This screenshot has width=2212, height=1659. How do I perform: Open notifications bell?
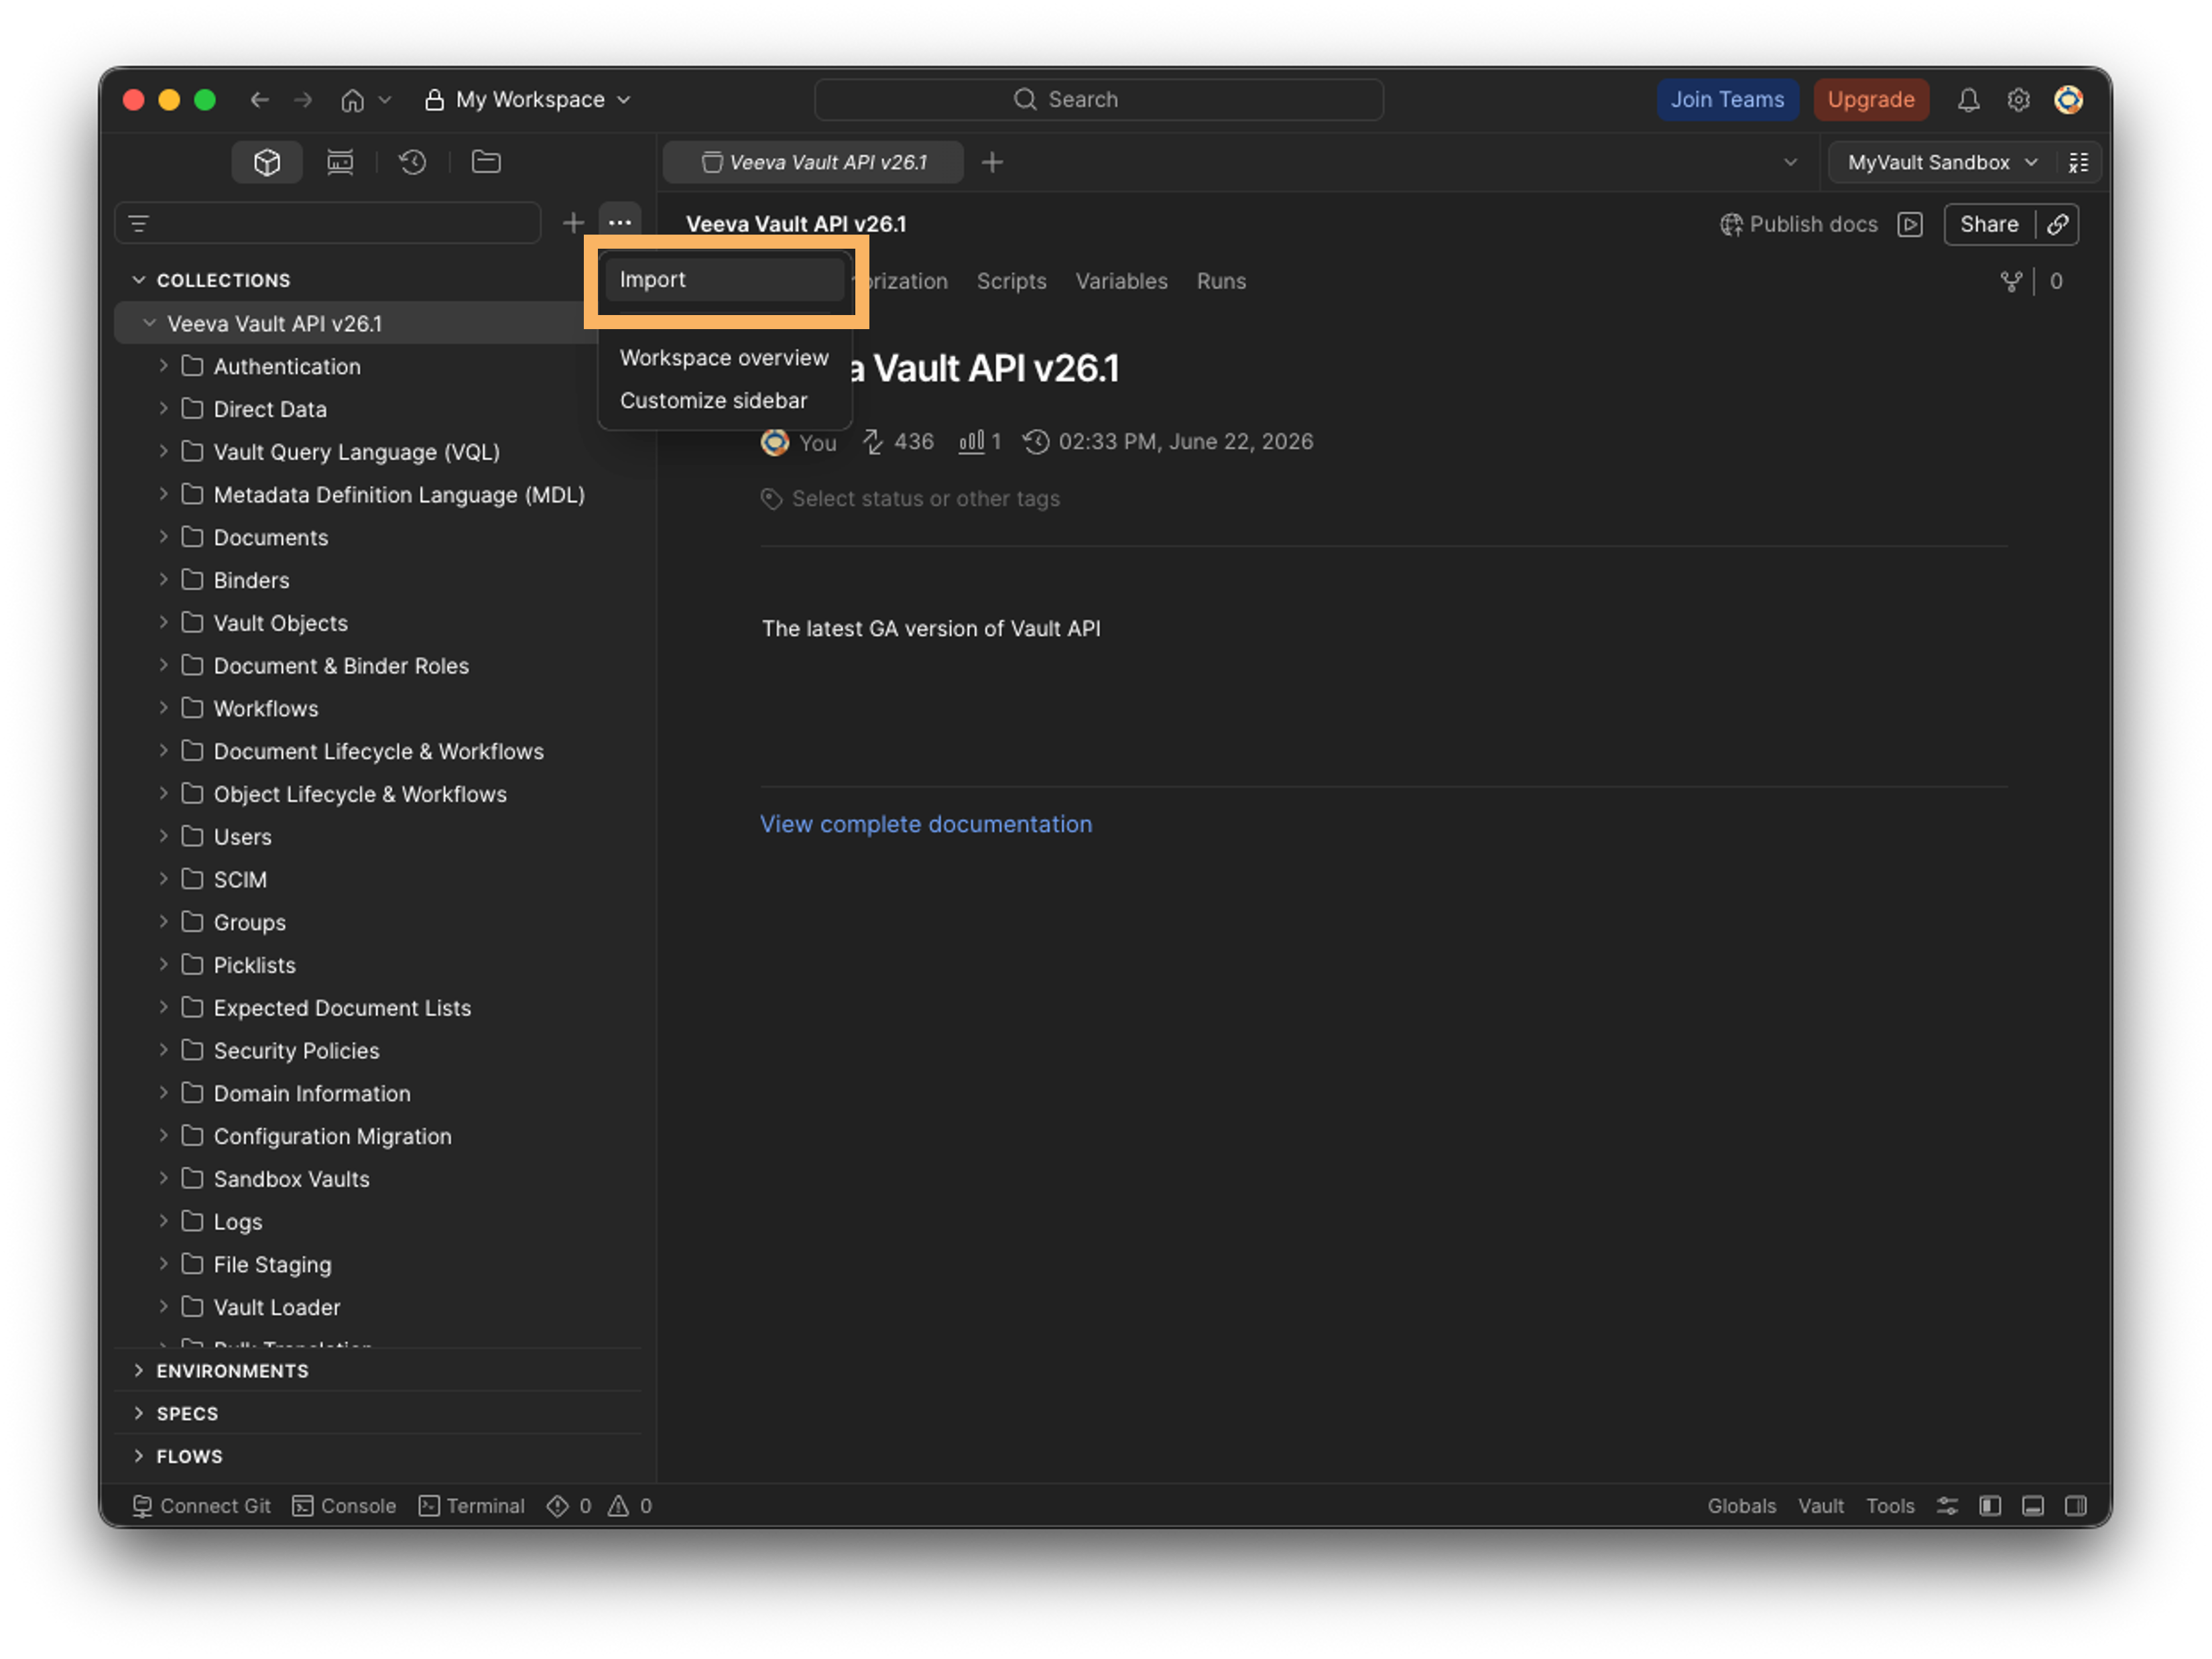(x=1968, y=100)
